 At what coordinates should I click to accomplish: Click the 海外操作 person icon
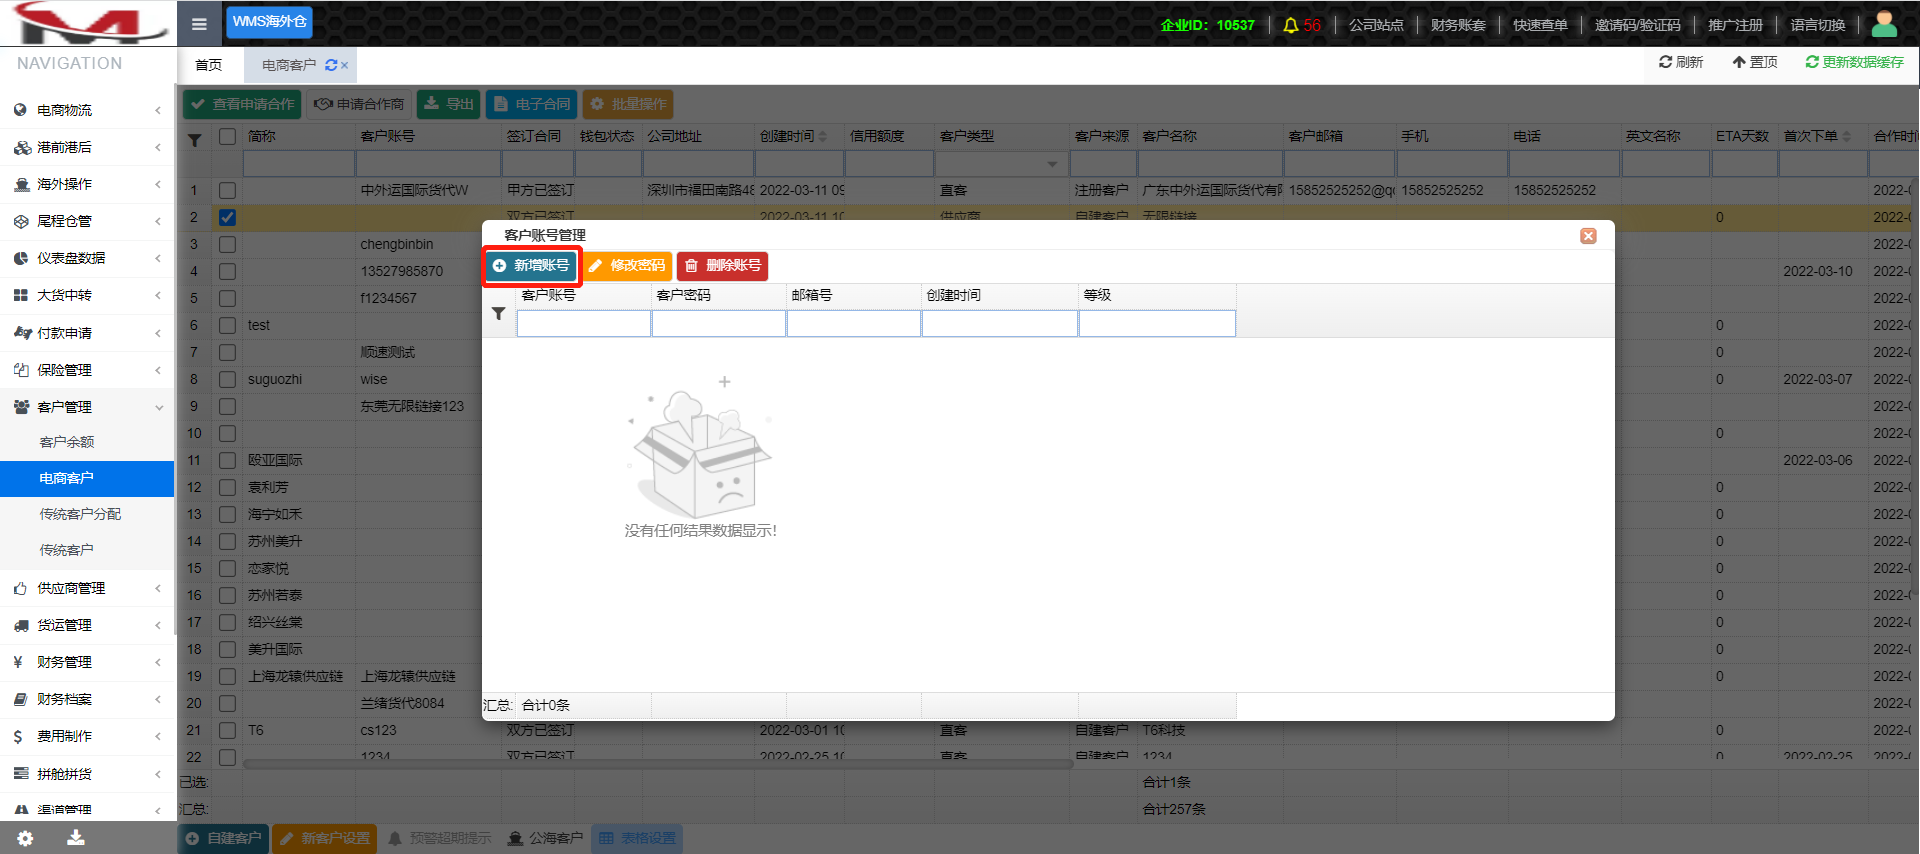click(x=20, y=184)
